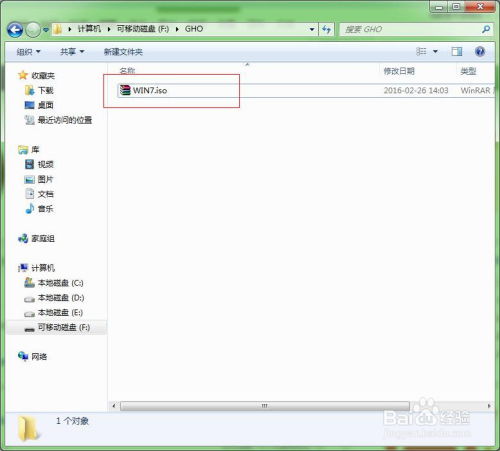
Task: Click the 音乐 library icon
Action: point(30,209)
